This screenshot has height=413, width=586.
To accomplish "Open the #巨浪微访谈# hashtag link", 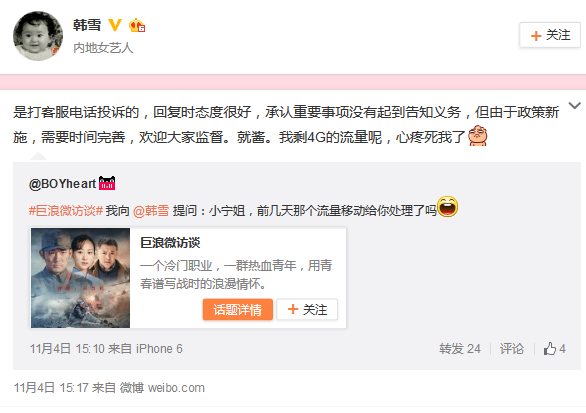I will click(66, 211).
